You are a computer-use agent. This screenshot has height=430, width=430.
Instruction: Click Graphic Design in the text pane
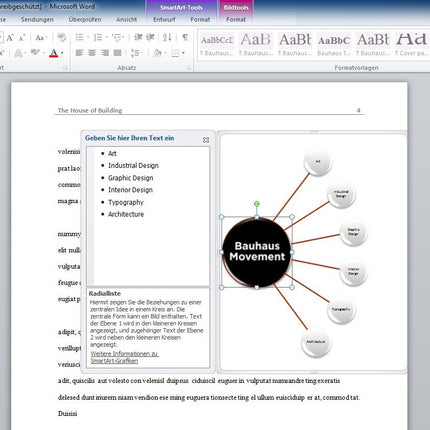click(131, 178)
